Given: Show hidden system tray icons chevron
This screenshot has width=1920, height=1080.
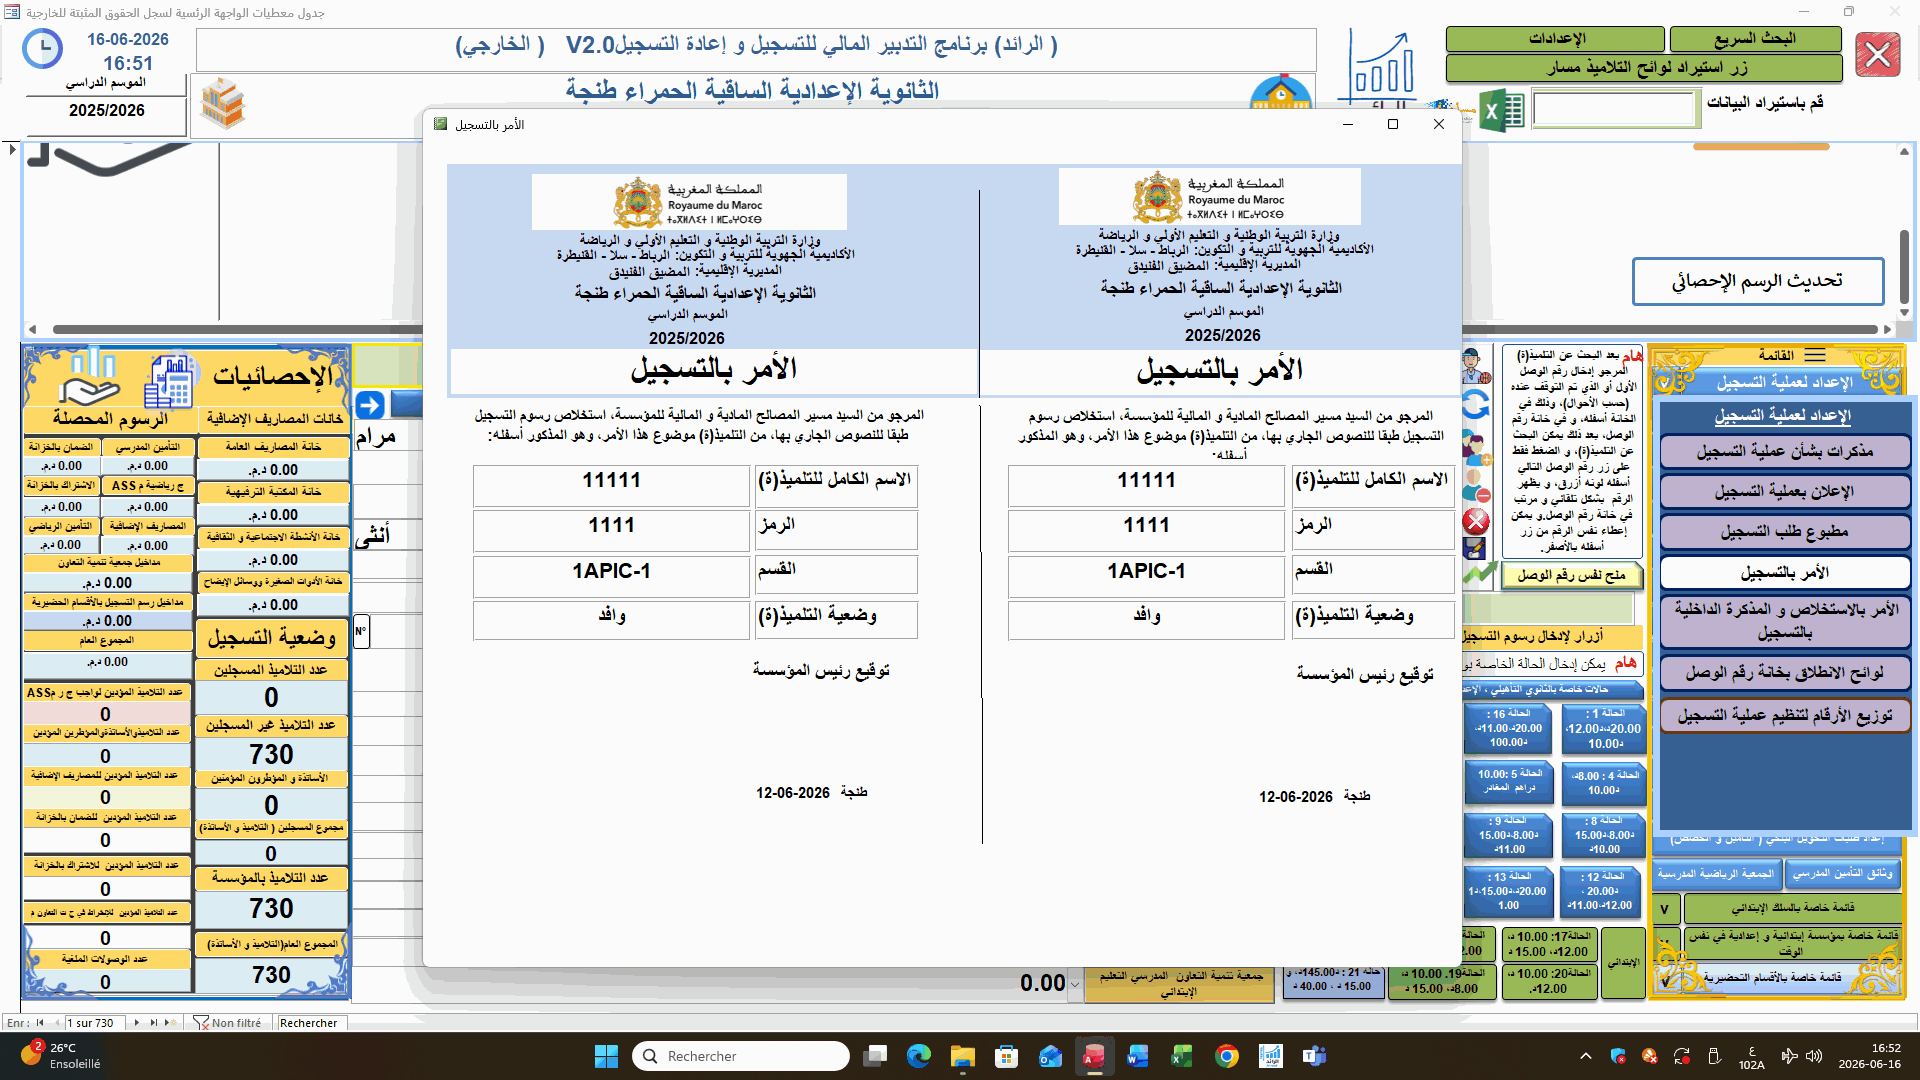Looking at the screenshot, I should pyautogui.click(x=1586, y=1056).
